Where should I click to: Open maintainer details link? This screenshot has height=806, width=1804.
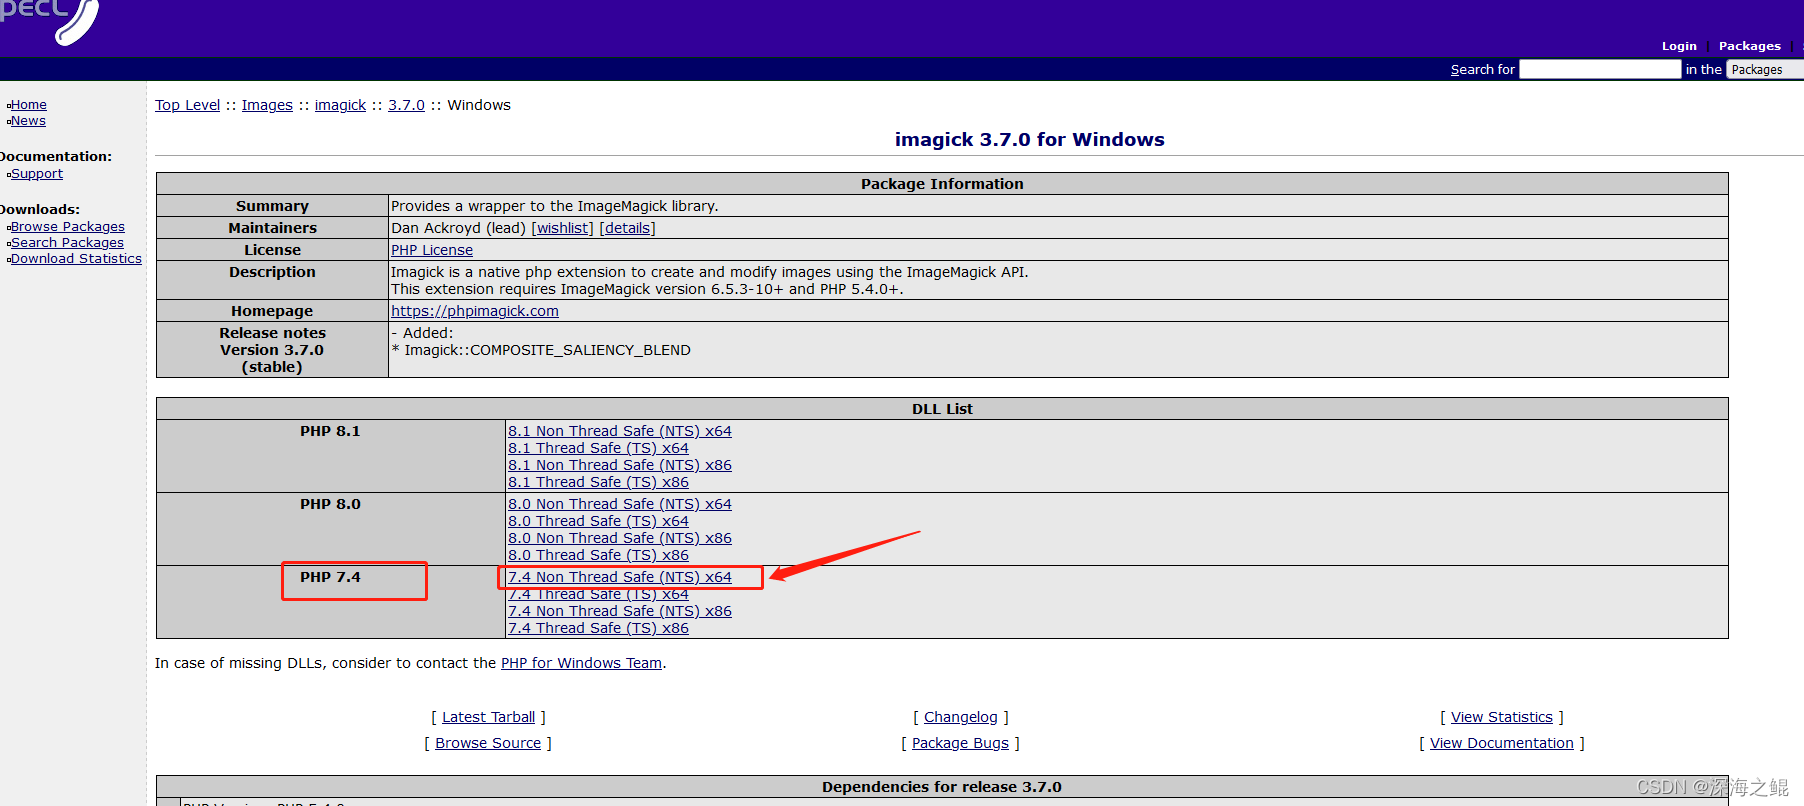tap(627, 228)
